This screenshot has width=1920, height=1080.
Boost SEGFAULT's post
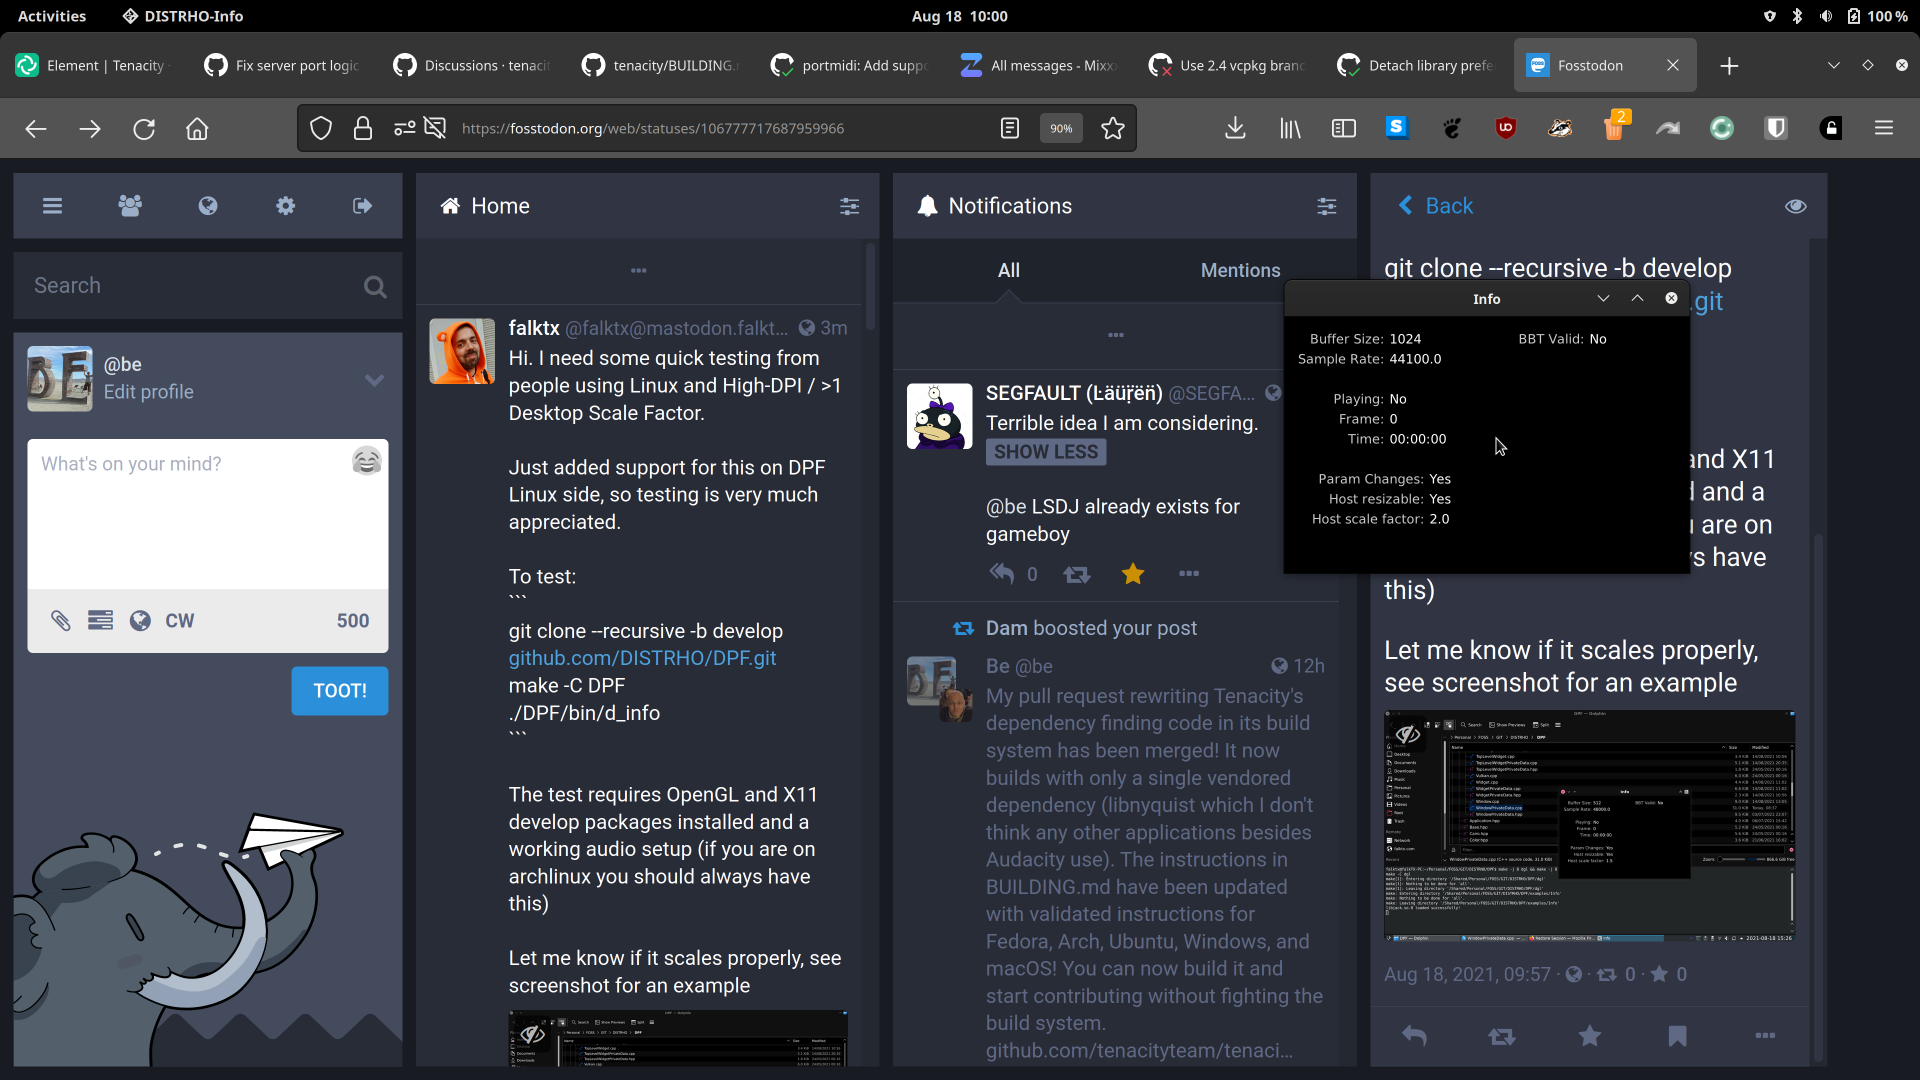click(x=1077, y=574)
